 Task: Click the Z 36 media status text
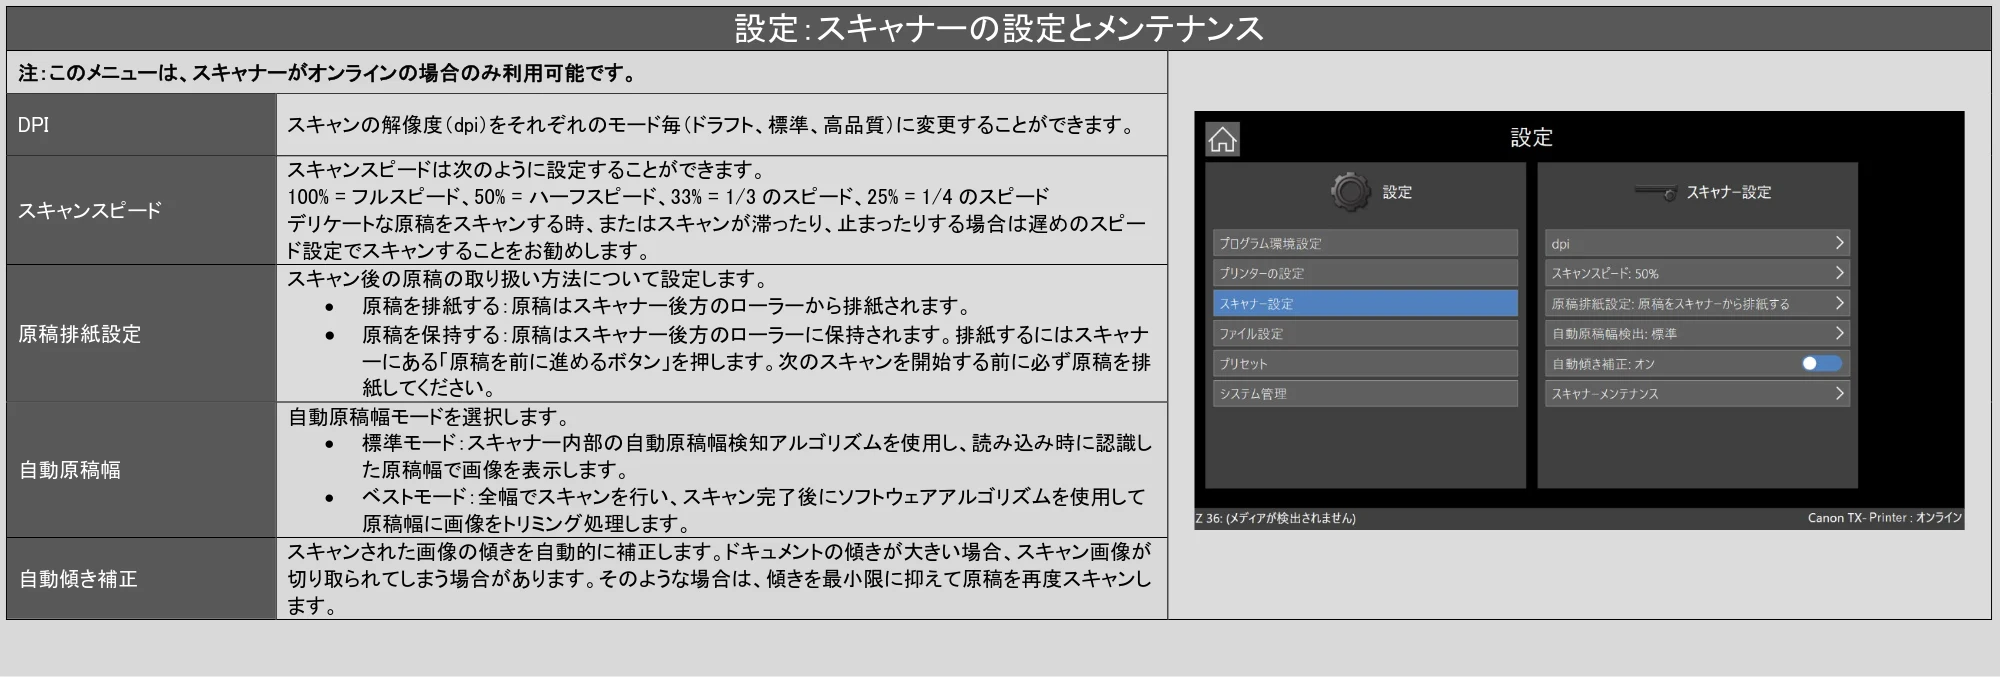pos(1276,518)
